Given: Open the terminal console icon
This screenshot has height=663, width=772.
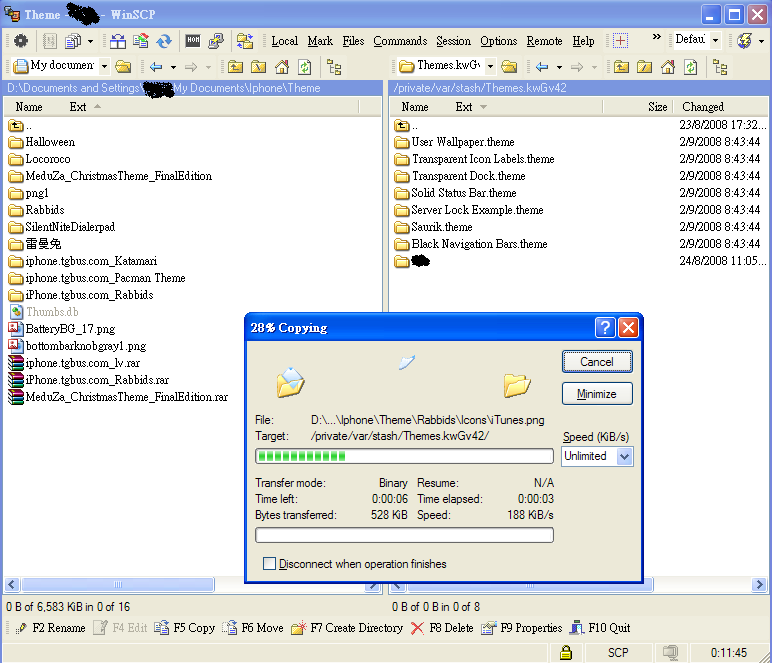Looking at the screenshot, I should (193, 41).
